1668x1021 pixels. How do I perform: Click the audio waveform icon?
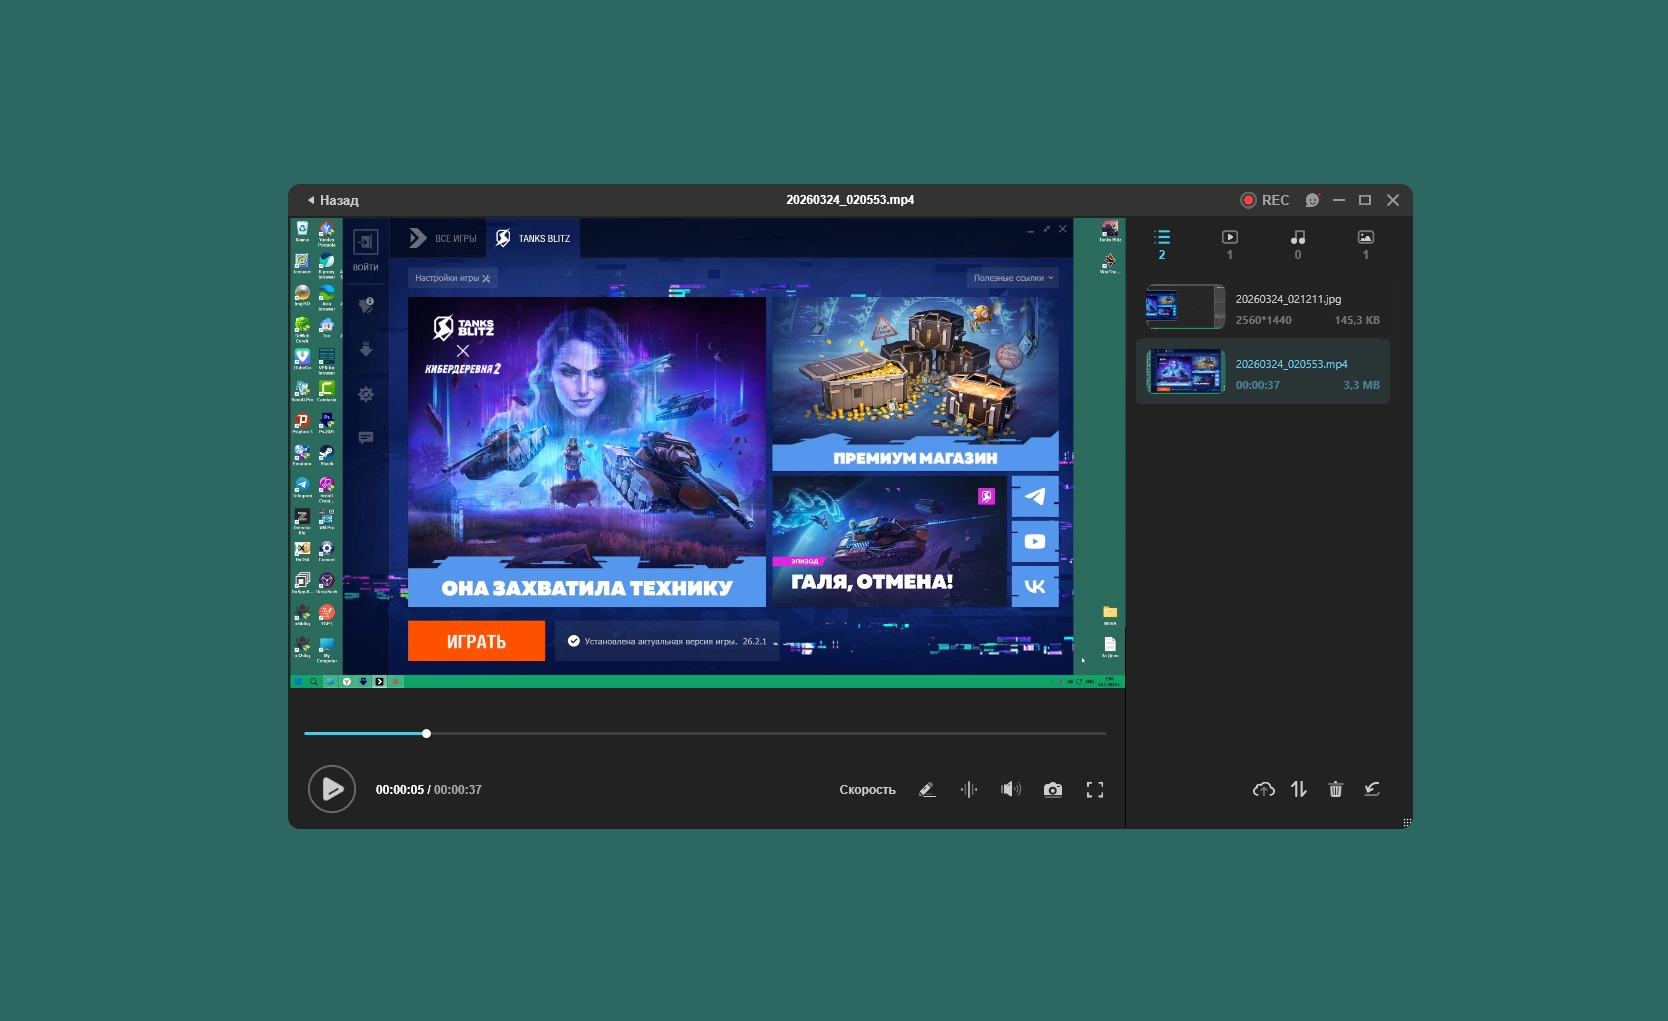click(x=969, y=790)
